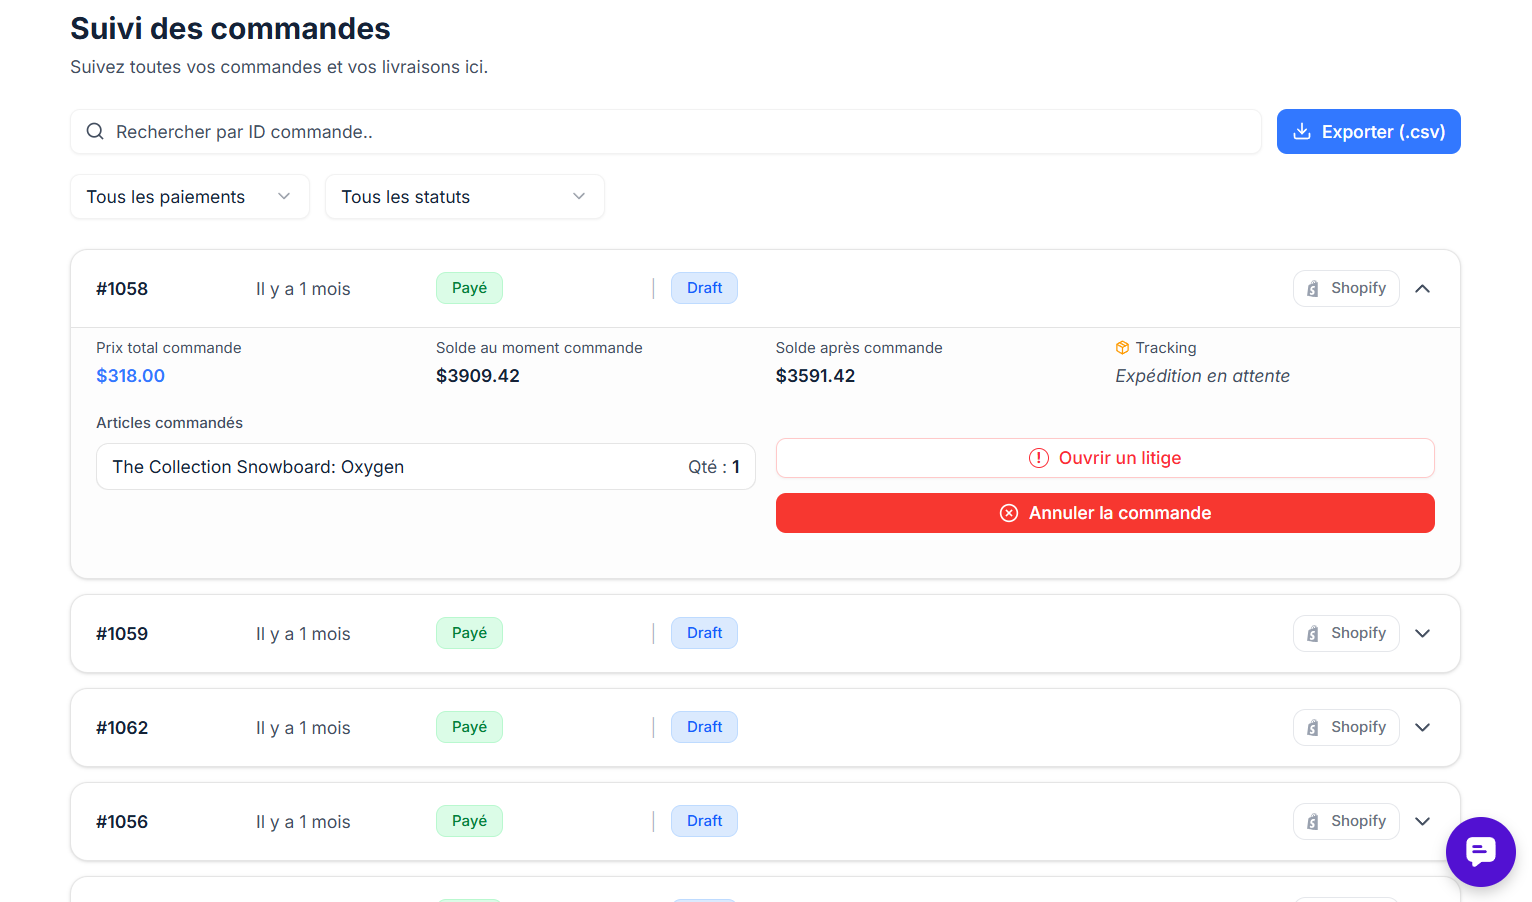Select order ID #1058

(x=122, y=289)
